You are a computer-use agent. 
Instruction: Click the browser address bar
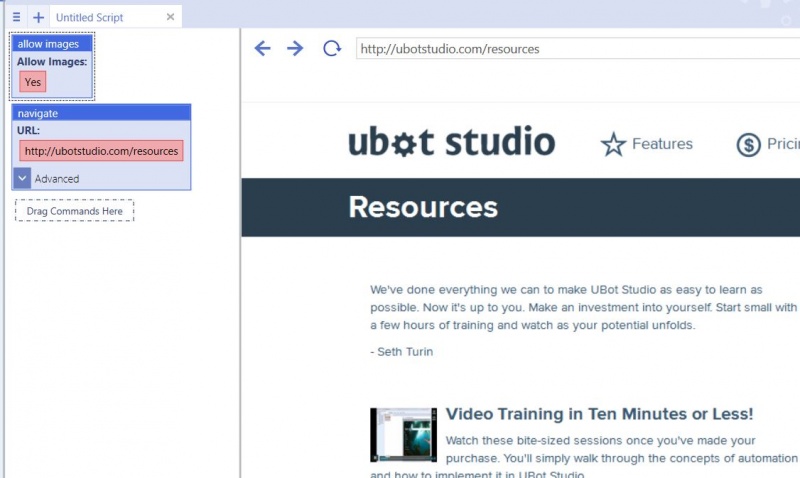click(x=578, y=48)
